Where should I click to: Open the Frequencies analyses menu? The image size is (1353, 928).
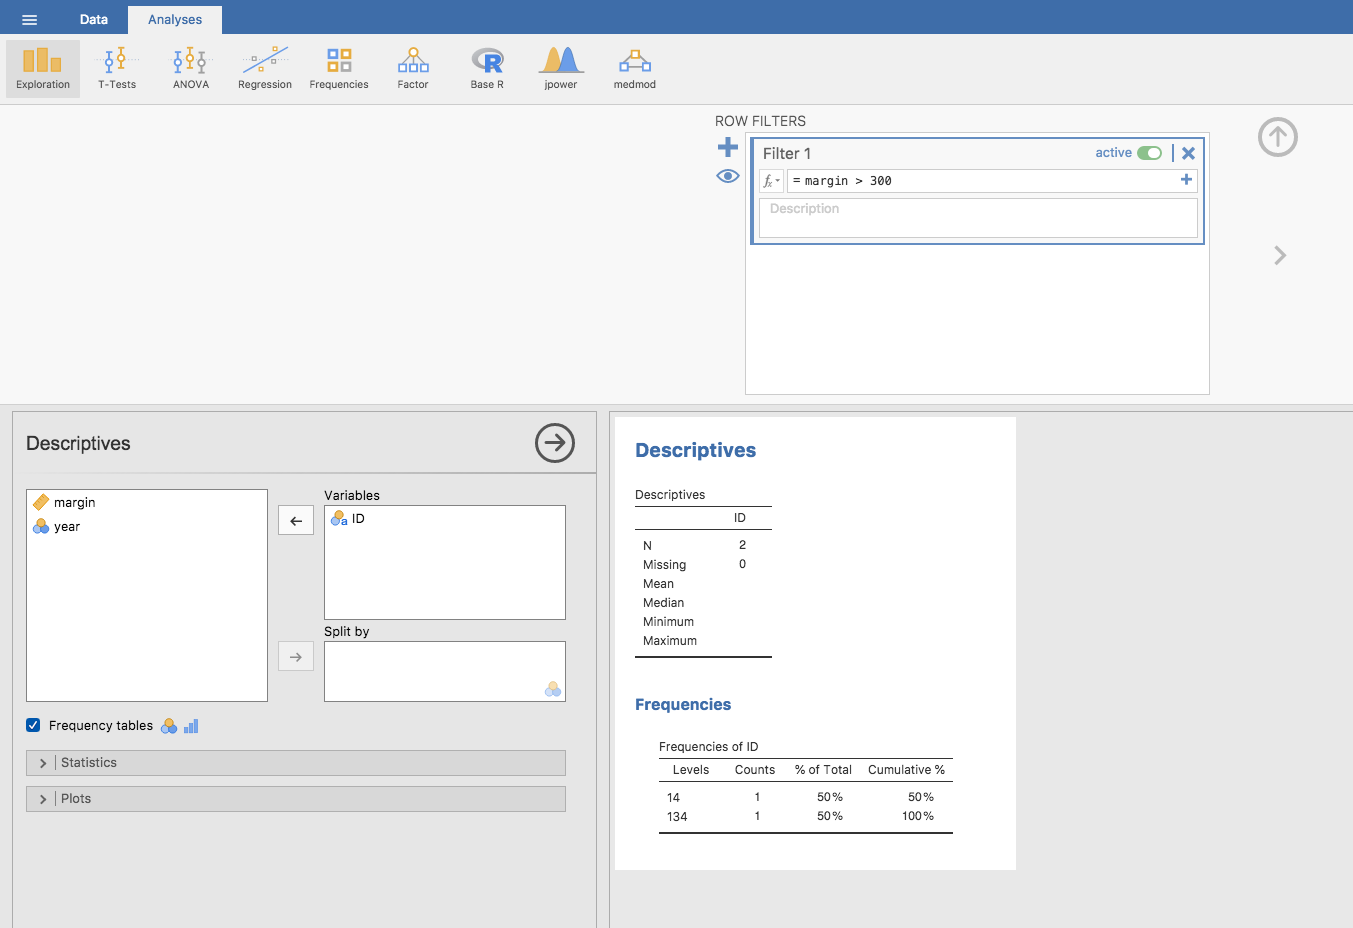coord(339,68)
